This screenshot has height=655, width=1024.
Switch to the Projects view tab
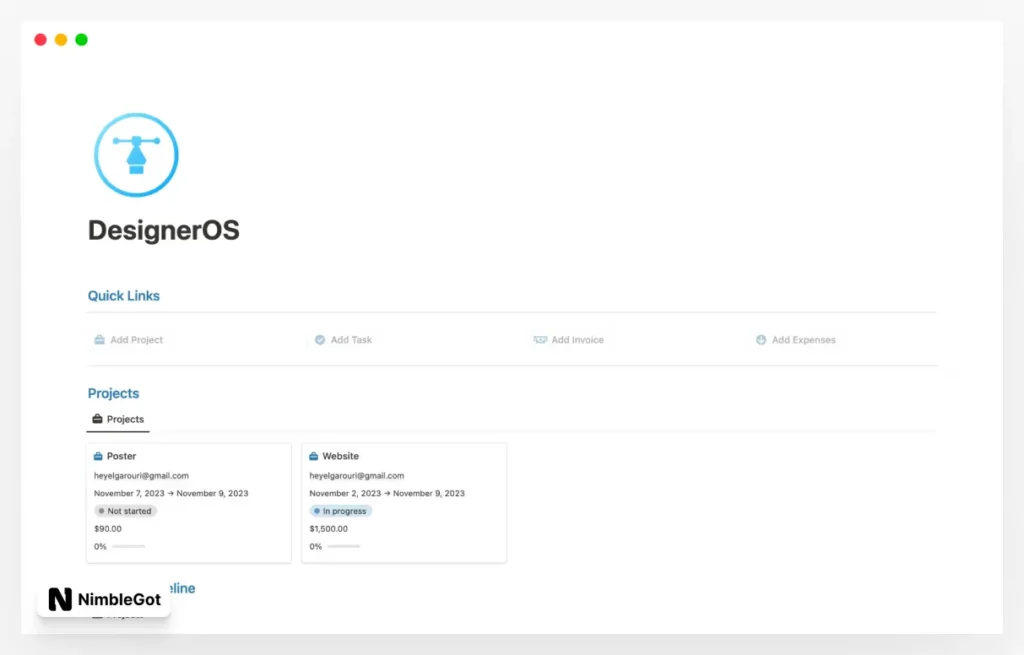coord(118,419)
